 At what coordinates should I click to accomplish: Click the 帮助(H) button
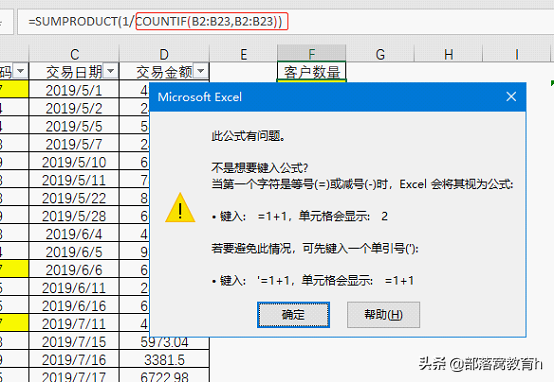click(383, 315)
